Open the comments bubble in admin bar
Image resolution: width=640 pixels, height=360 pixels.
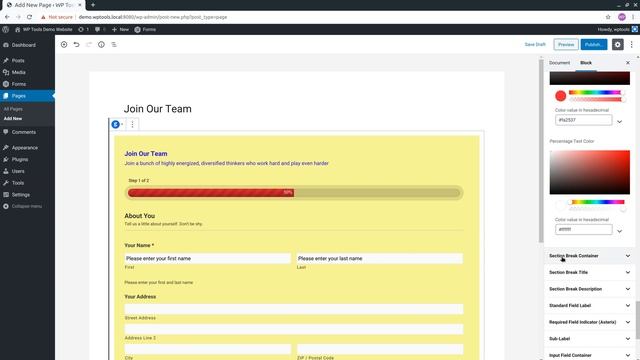[100, 29]
